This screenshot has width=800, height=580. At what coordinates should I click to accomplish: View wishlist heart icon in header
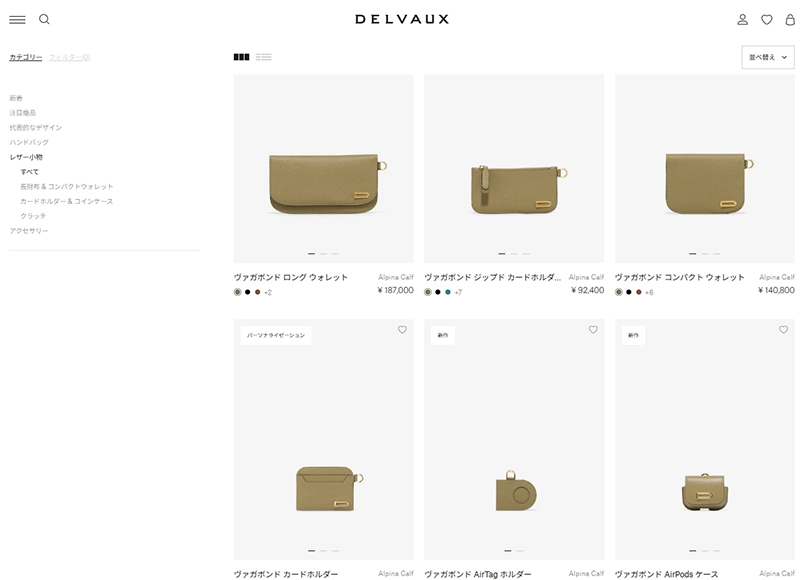pos(766,19)
